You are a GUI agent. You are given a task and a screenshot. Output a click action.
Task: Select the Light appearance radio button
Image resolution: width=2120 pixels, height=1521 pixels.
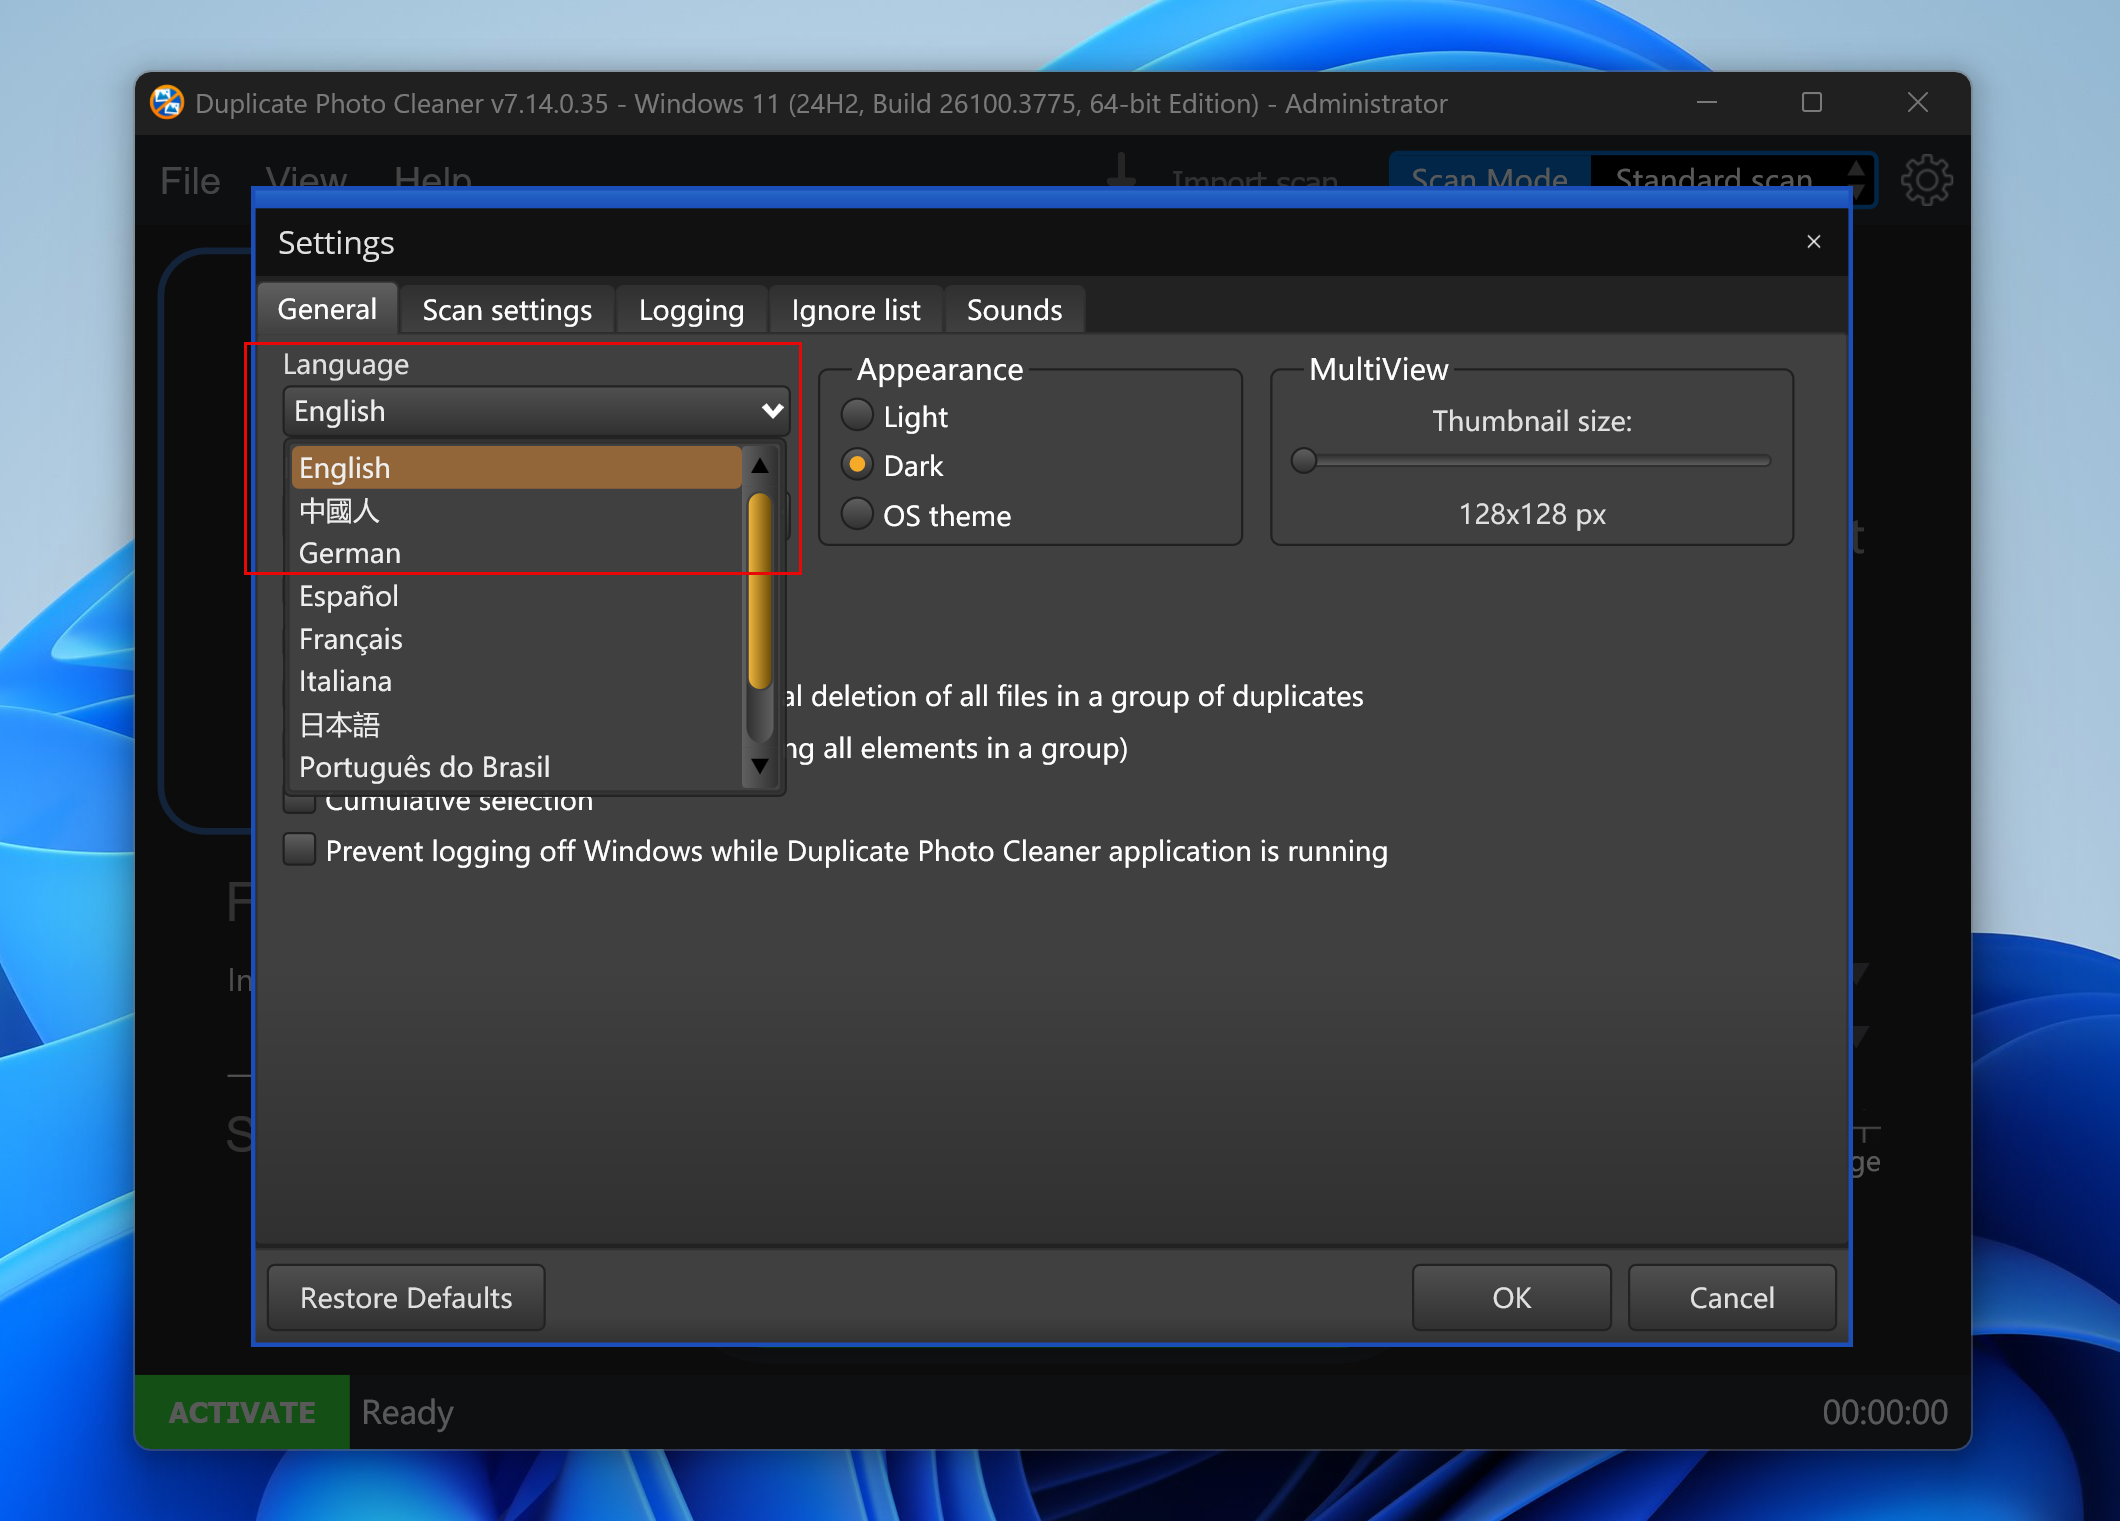857,415
